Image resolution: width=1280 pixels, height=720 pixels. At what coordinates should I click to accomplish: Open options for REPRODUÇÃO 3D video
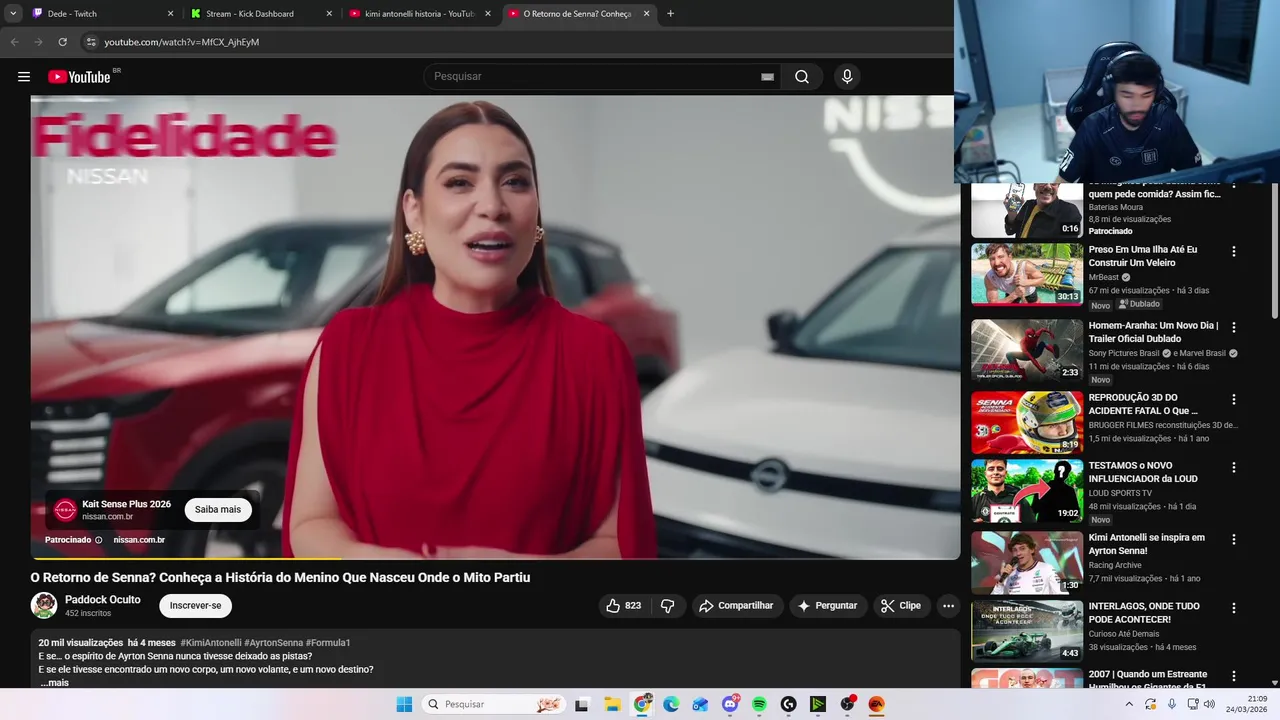click(x=1234, y=399)
